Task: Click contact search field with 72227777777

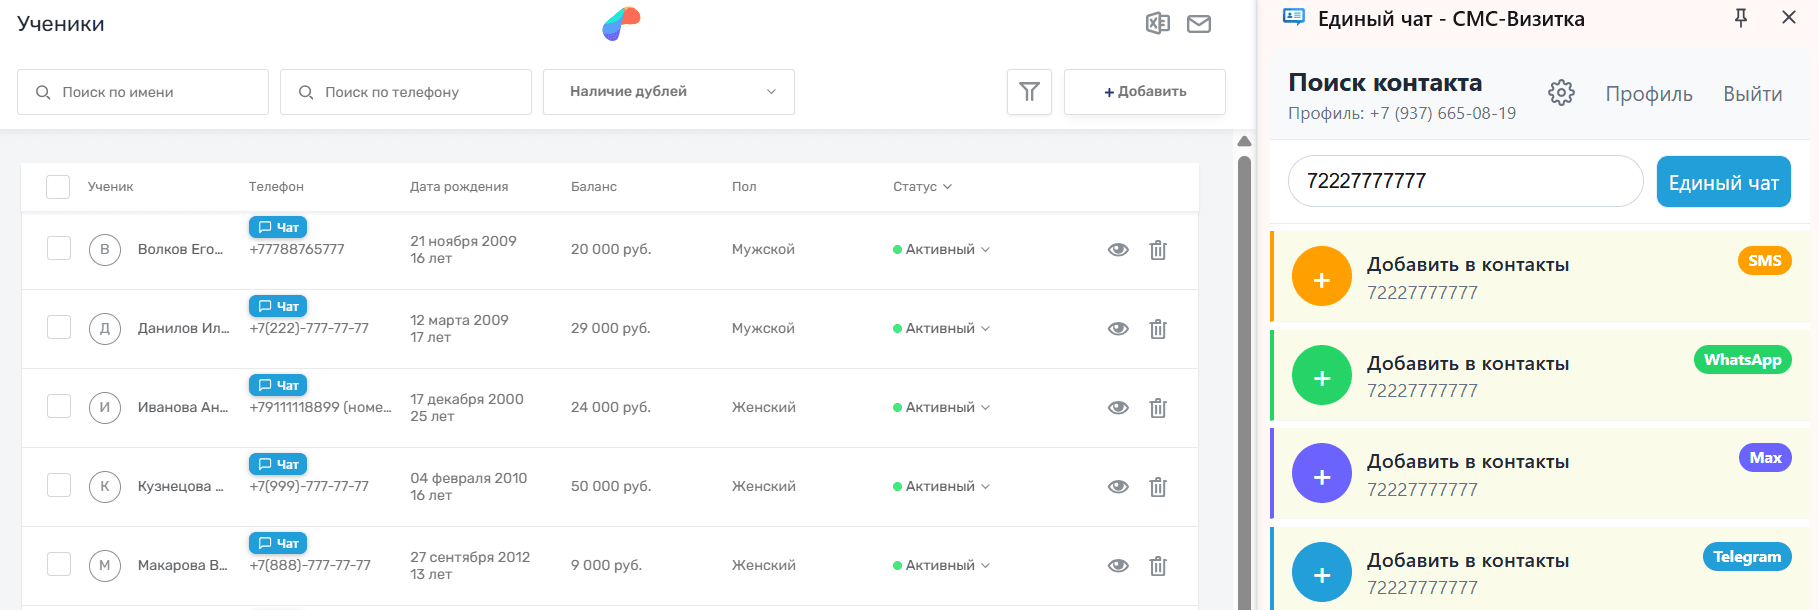Action: (x=1466, y=181)
